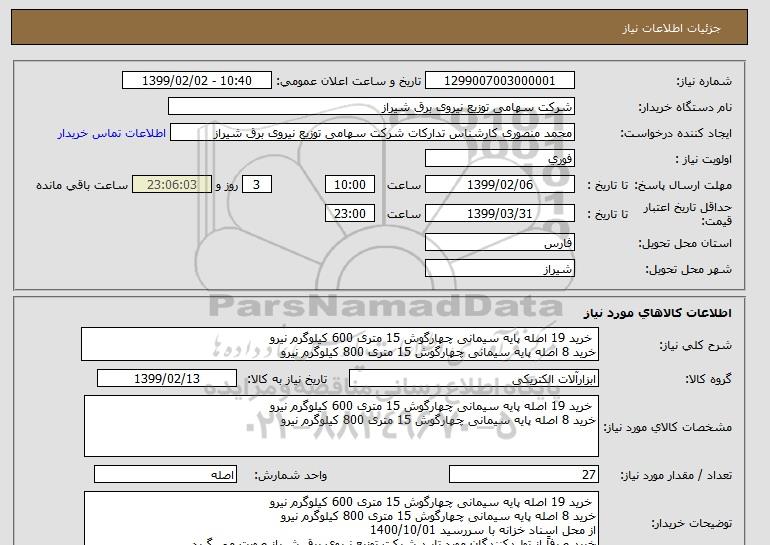This screenshot has height=545, width=770.
Task: Click the priority field showing فوری
Action: (499, 159)
